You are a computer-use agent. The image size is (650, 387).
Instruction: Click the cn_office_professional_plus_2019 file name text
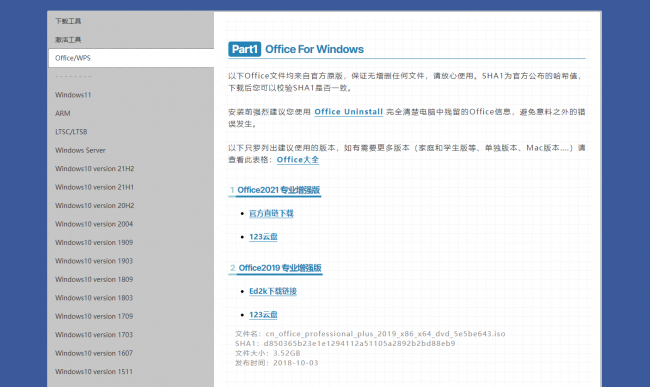[386, 334]
